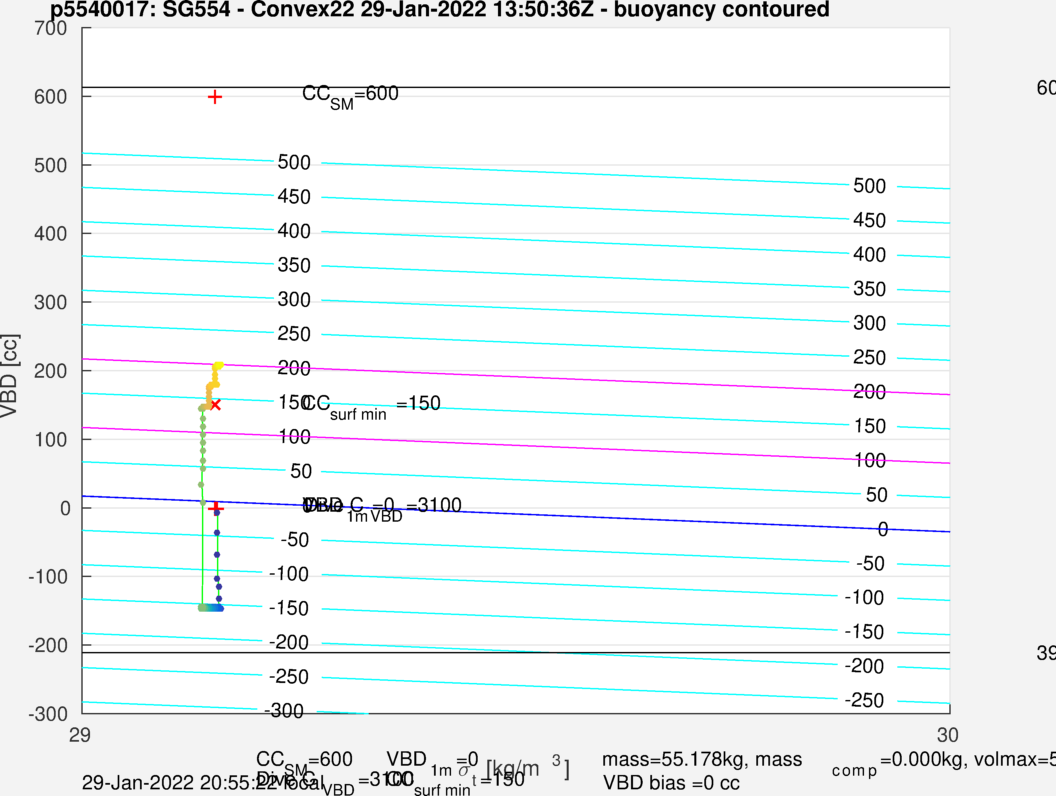
Task: Click the red plus marker near 600 cc
Action: 215,98
